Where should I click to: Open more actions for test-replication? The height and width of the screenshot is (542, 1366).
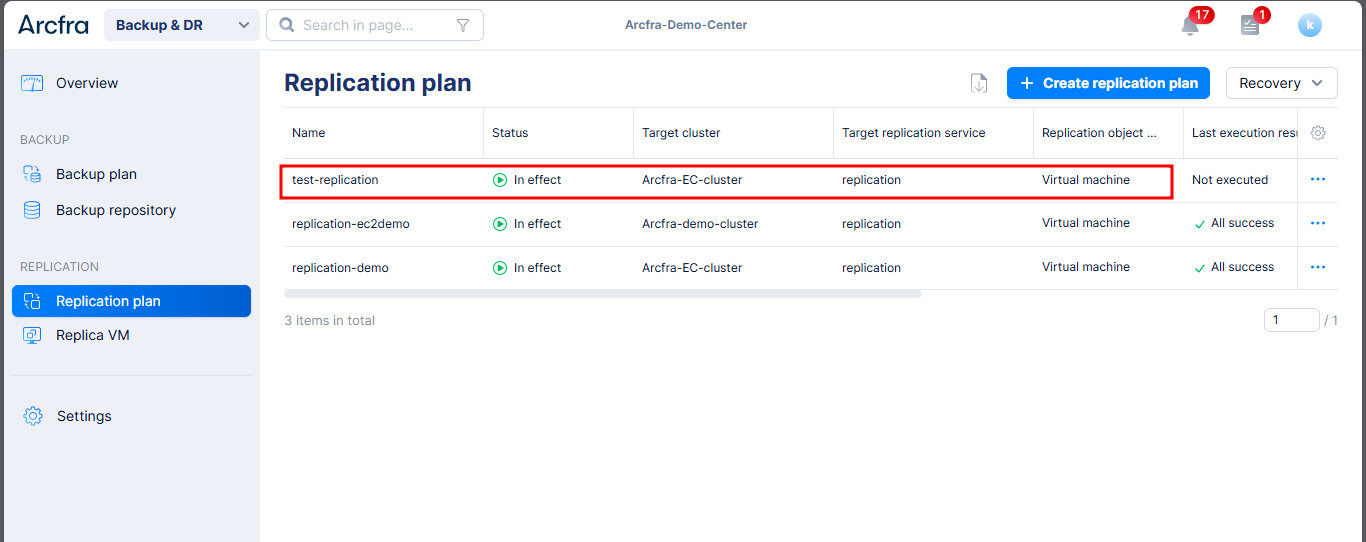click(1318, 180)
